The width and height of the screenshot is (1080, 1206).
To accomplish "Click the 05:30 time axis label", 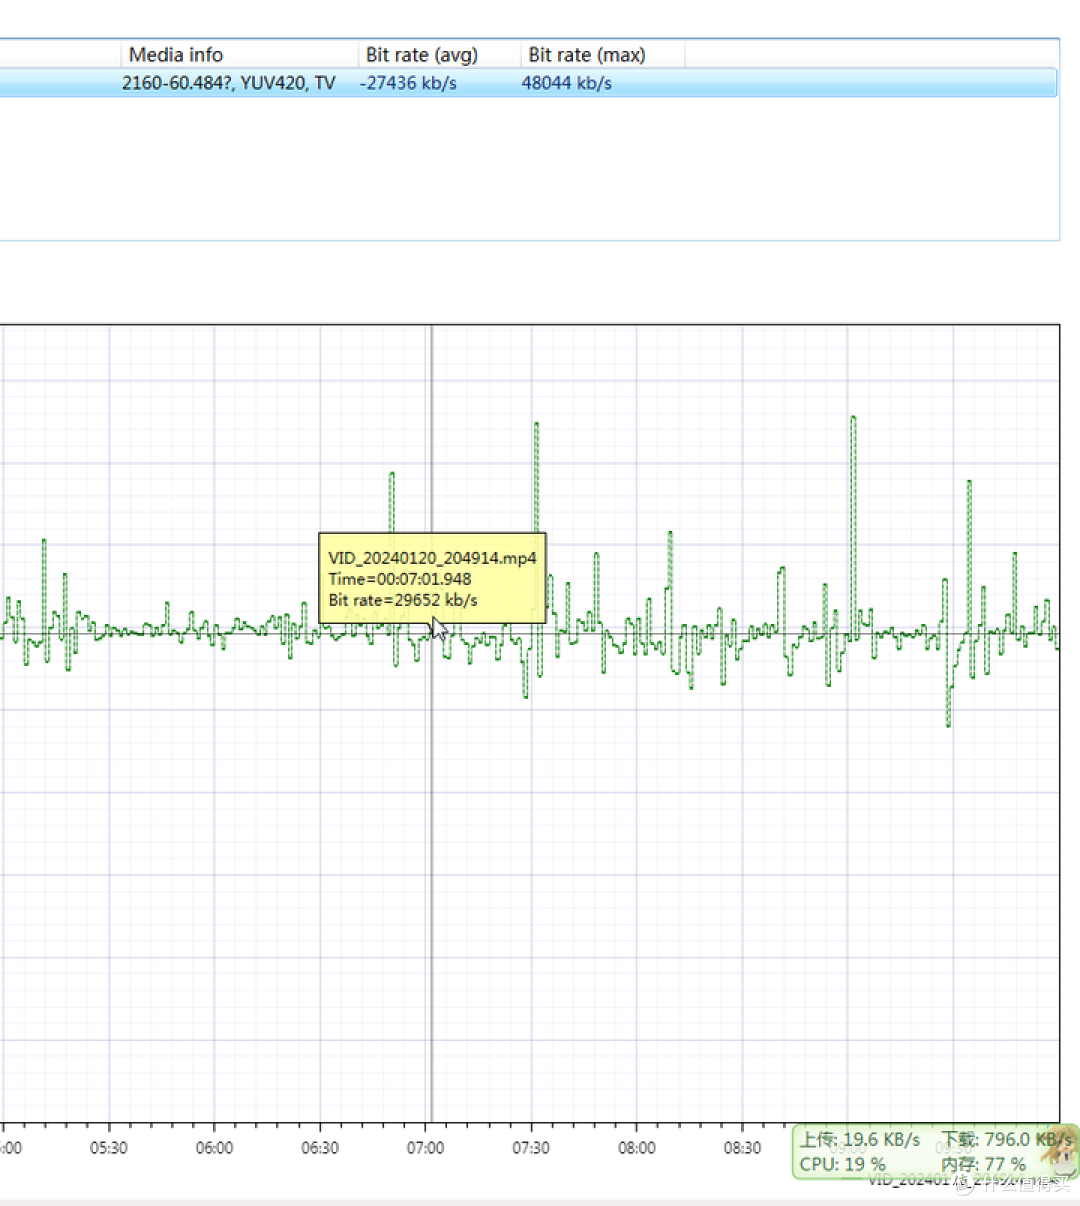I will (108, 1148).
